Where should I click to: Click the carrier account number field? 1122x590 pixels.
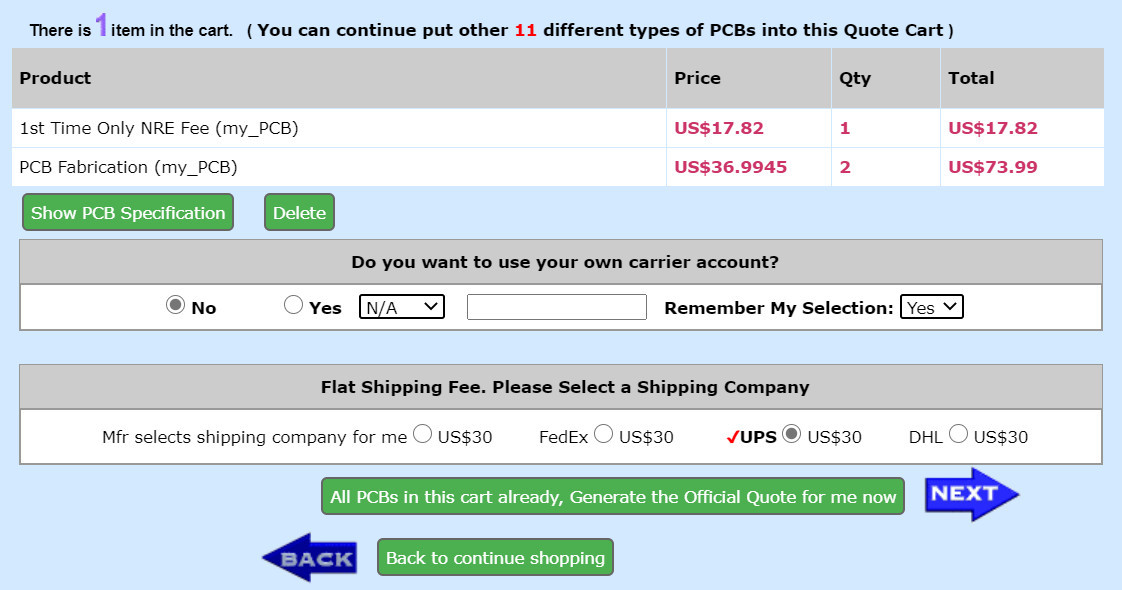coord(557,307)
